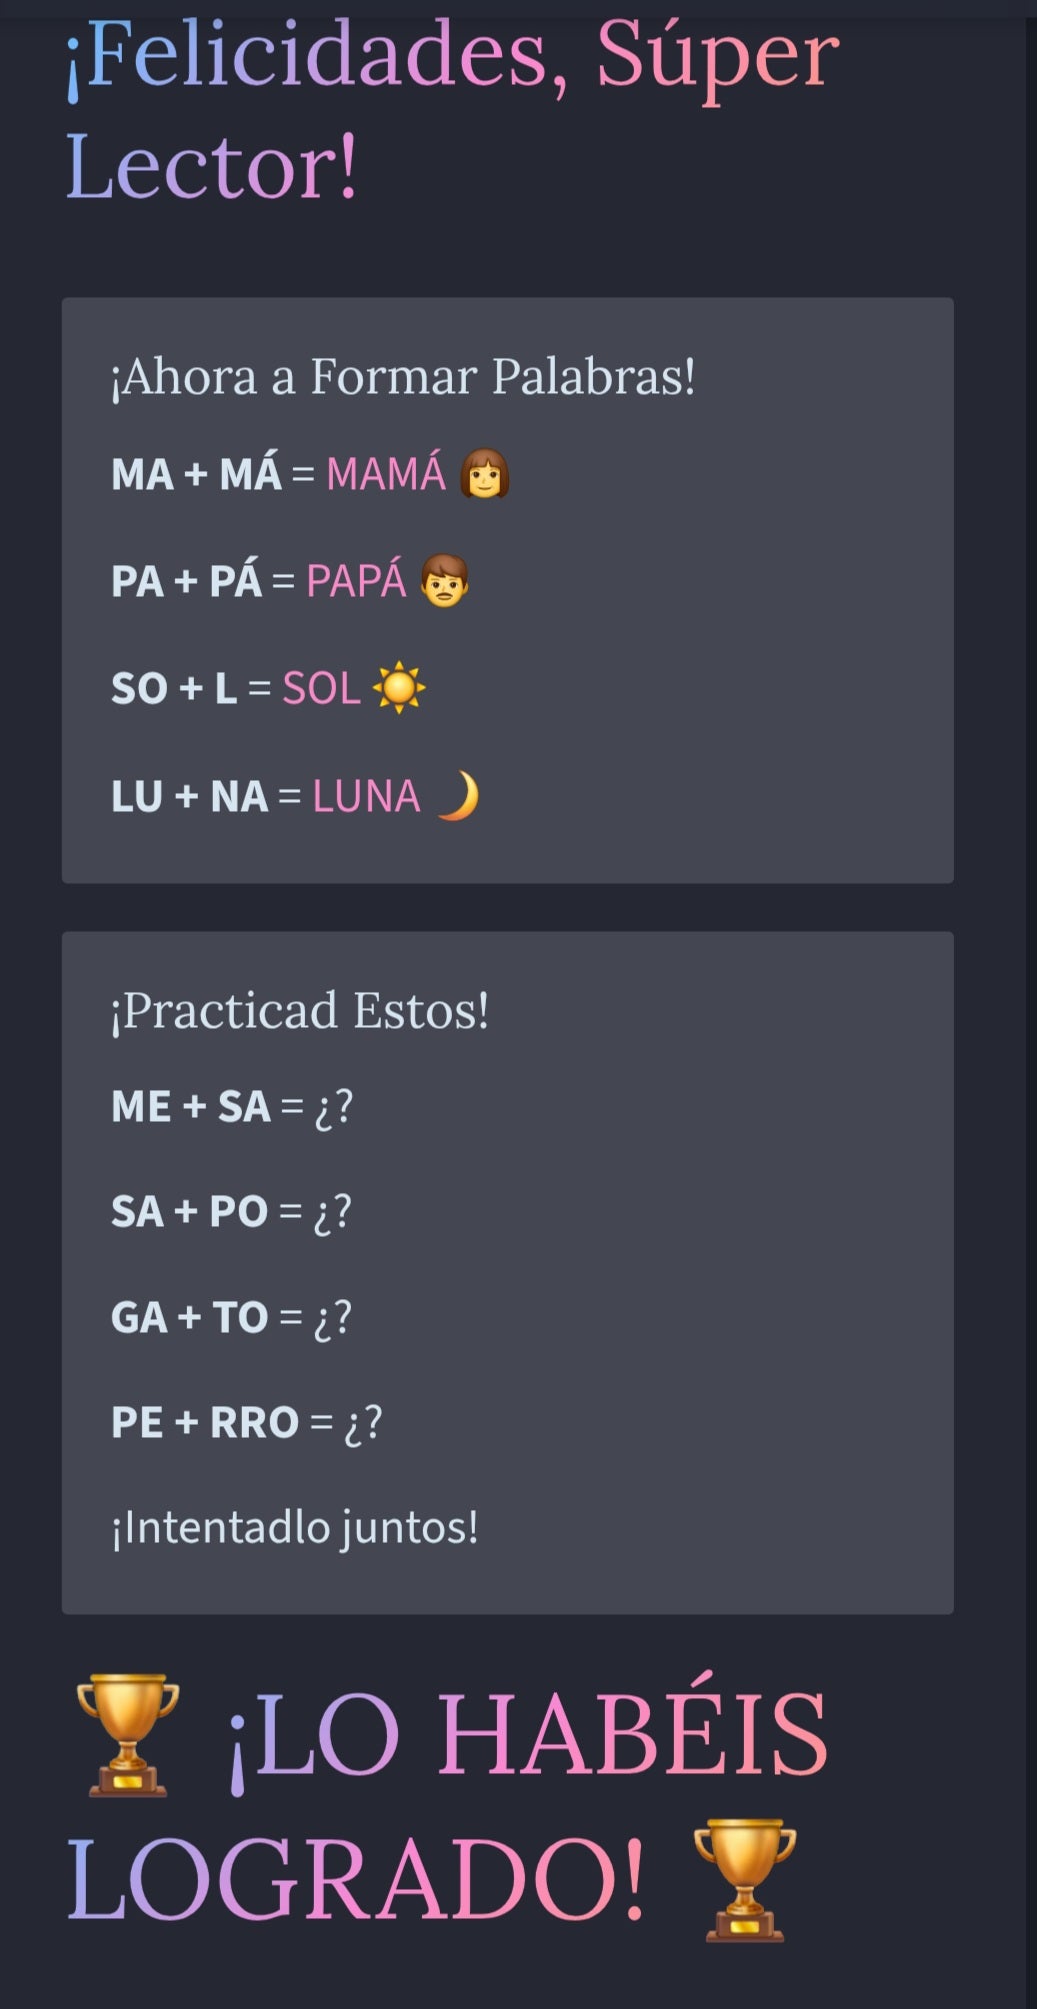Tap the crescent moon emoji beside LUNA

tap(458, 796)
